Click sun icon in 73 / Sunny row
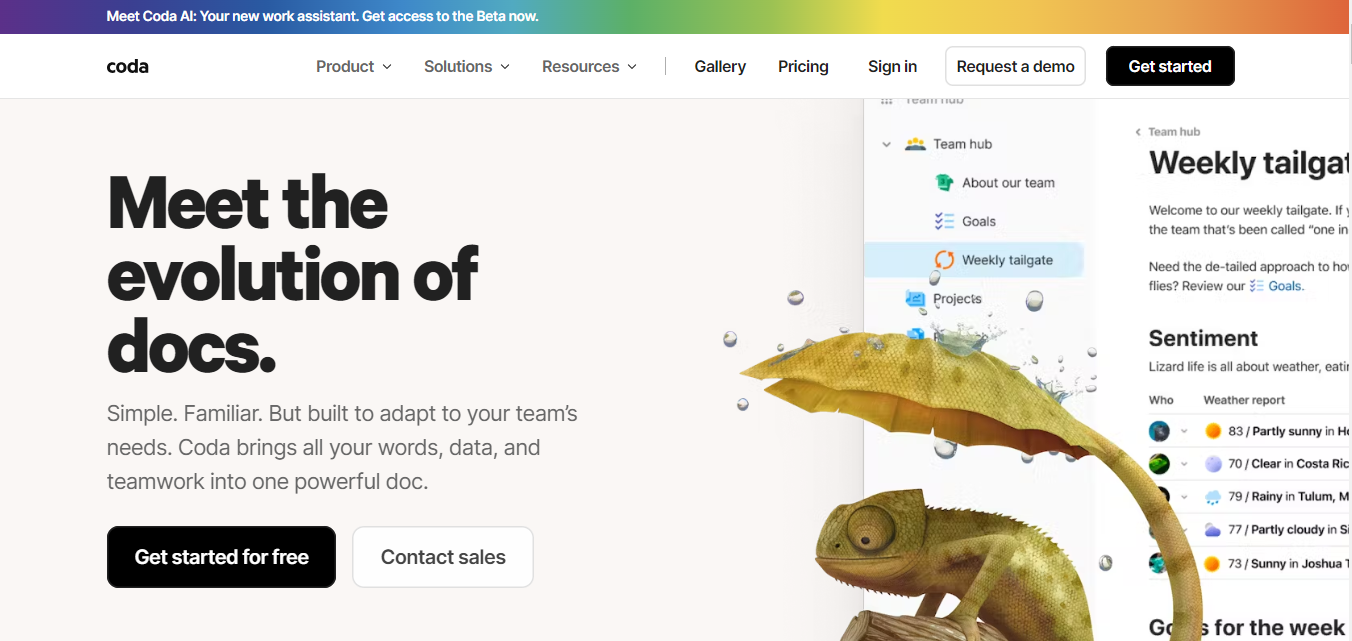Image resolution: width=1352 pixels, height=641 pixels. [1213, 563]
